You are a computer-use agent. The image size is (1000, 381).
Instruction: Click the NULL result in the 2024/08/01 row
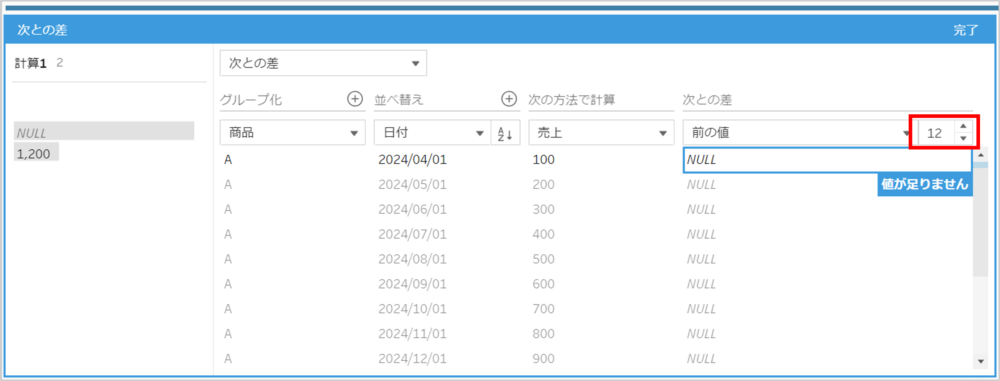coord(702,259)
